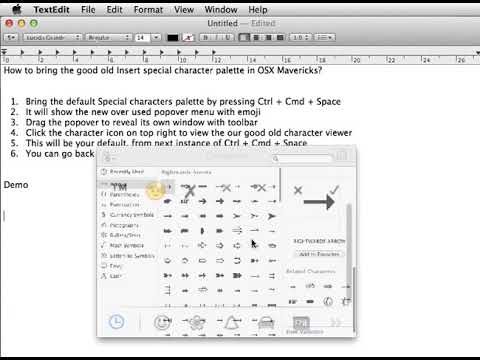
Task: Open the Character Viewer gear menu
Action: [x=110, y=158]
